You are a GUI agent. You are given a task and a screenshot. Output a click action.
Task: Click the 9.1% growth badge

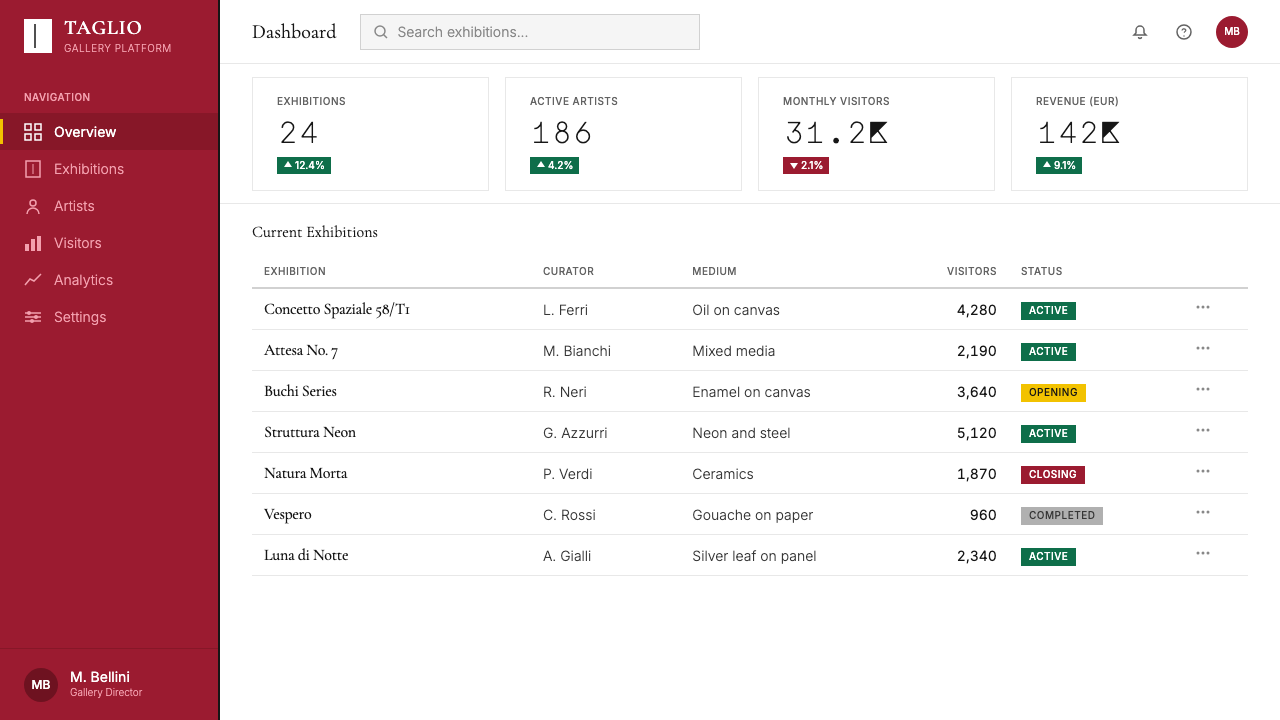[1059, 165]
